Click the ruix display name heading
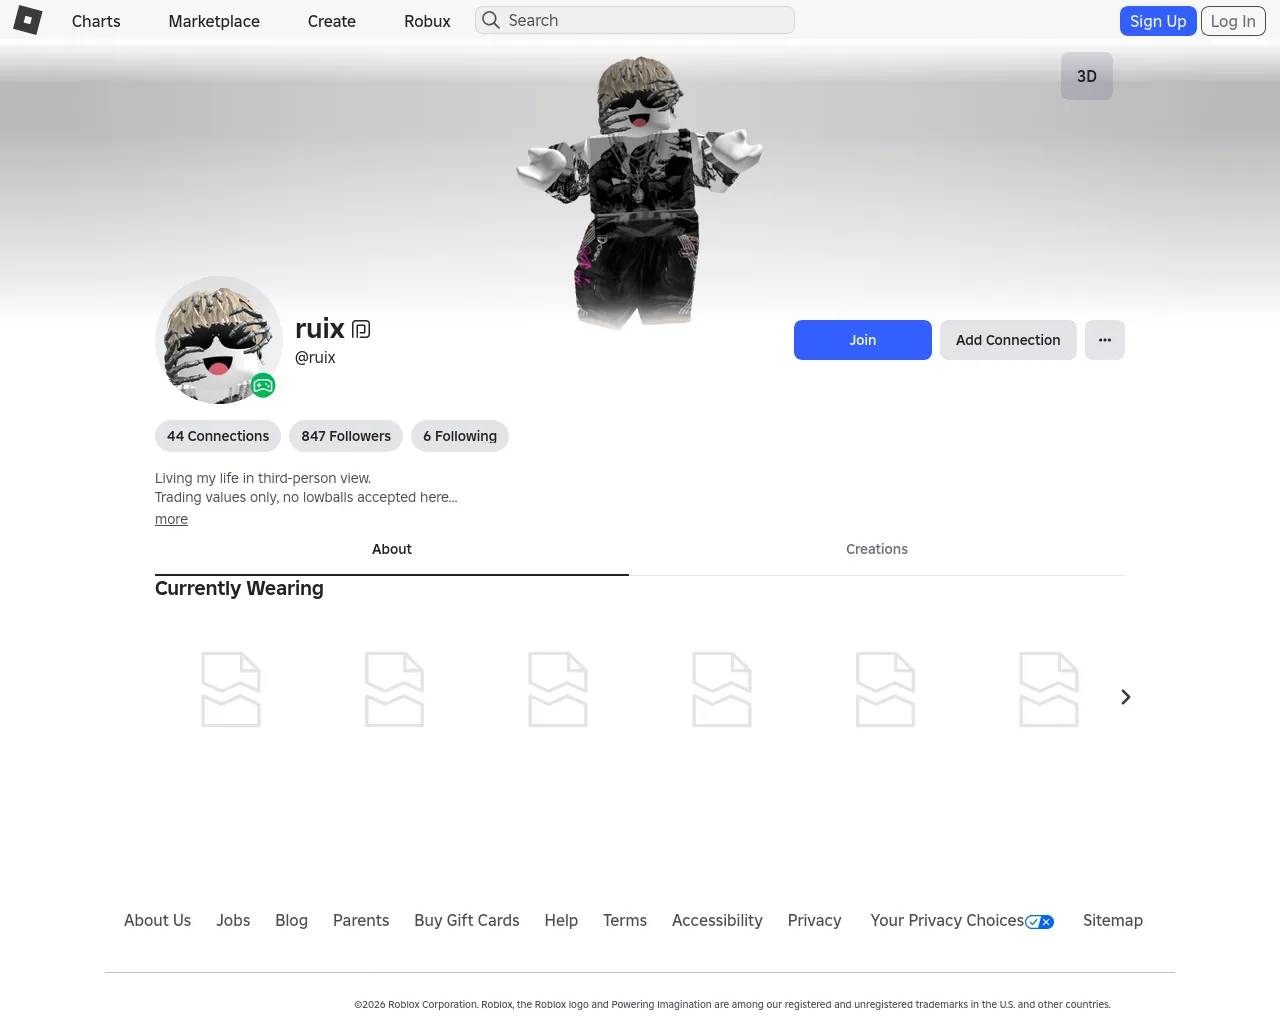The image size is (1280, 1024). click(x=320, y=328)
